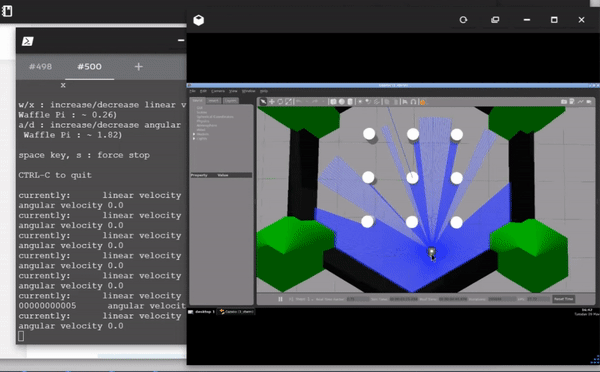Insert a sphere shape from the toolbar
The height and width of the screenshot is (372, 600).
point(342,102)
